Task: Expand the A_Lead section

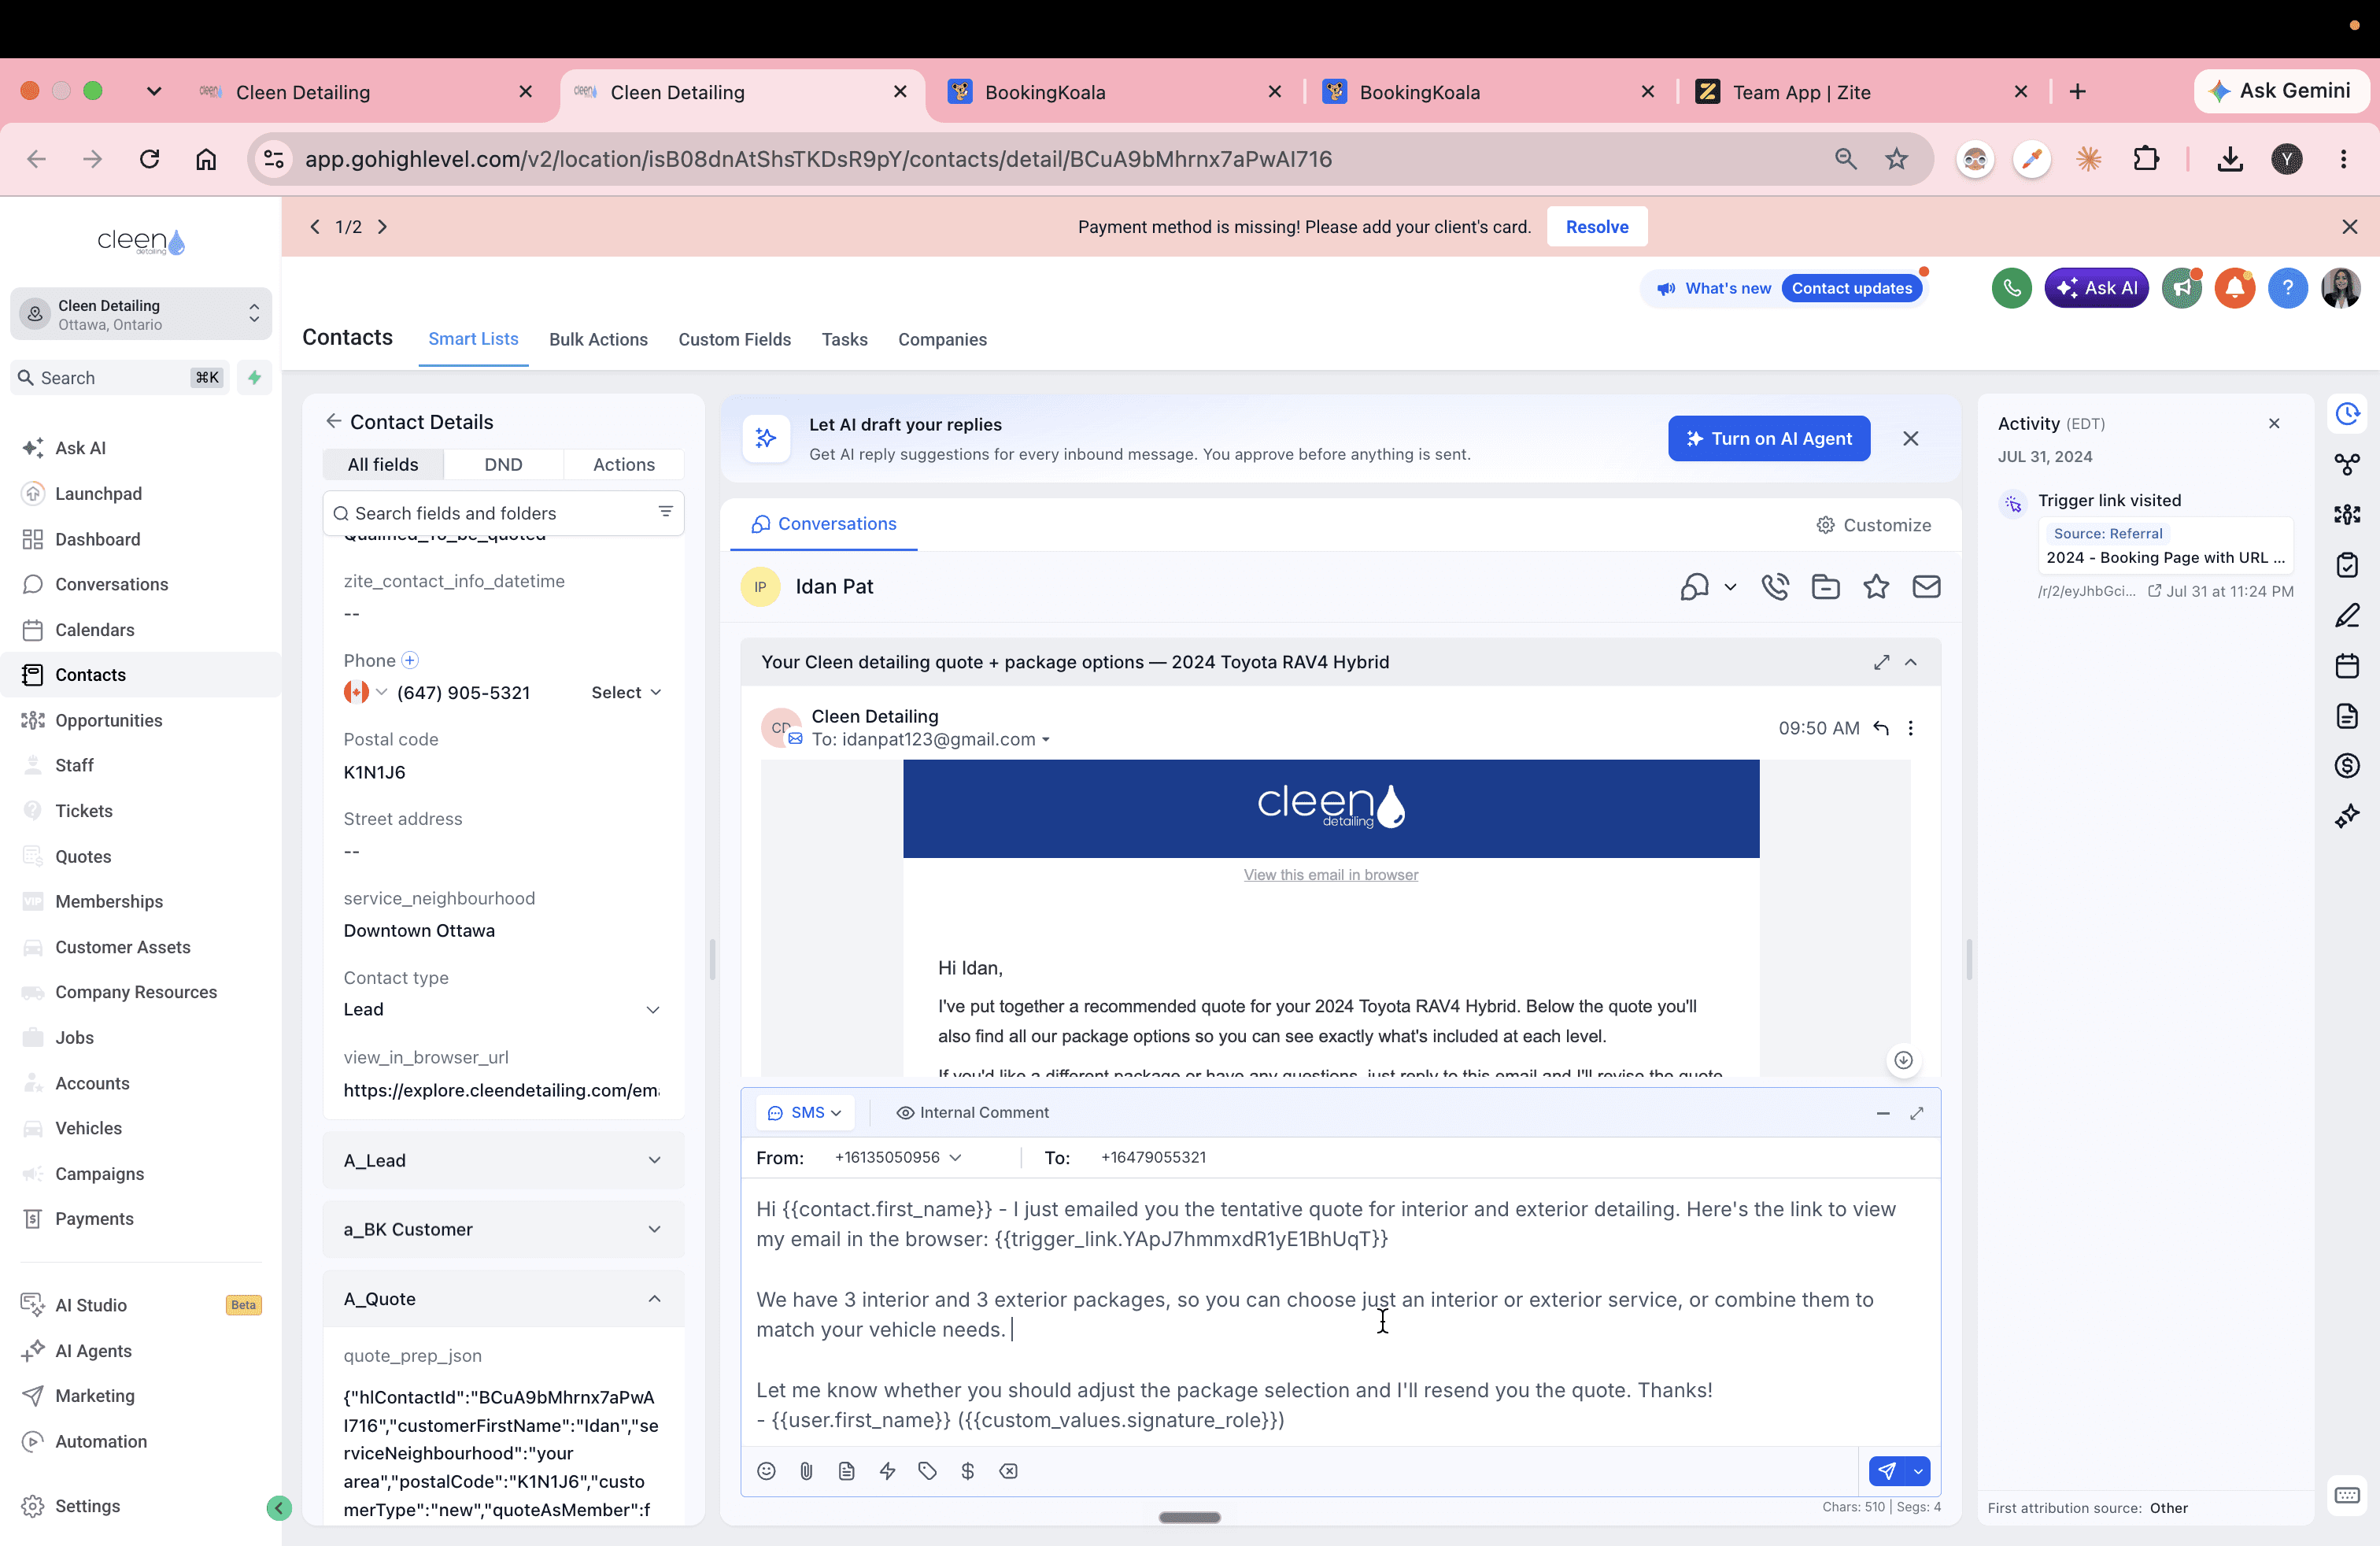Action: 503,1160
